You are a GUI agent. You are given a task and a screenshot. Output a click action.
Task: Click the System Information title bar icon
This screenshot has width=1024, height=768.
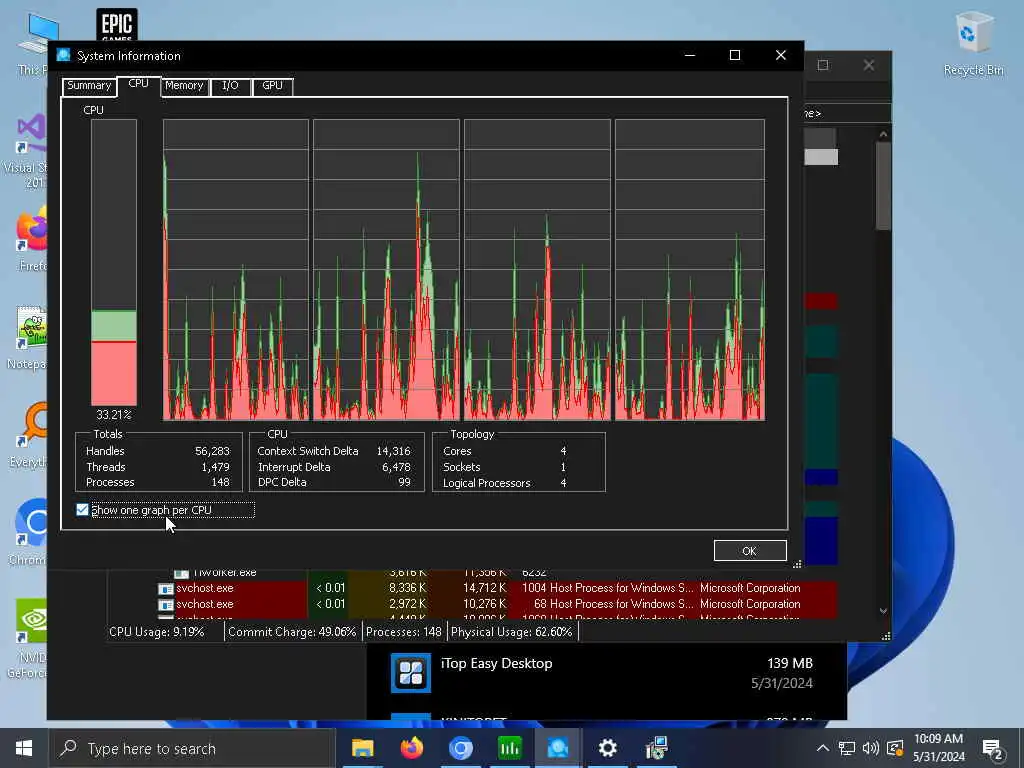pyautogui.click(x=63, y=55)
